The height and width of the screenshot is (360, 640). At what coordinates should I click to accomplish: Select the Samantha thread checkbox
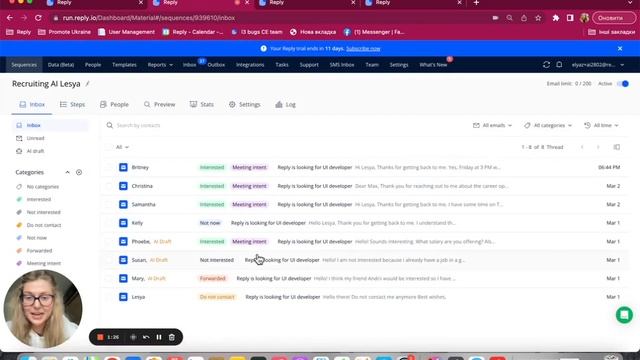coord(109,204)
